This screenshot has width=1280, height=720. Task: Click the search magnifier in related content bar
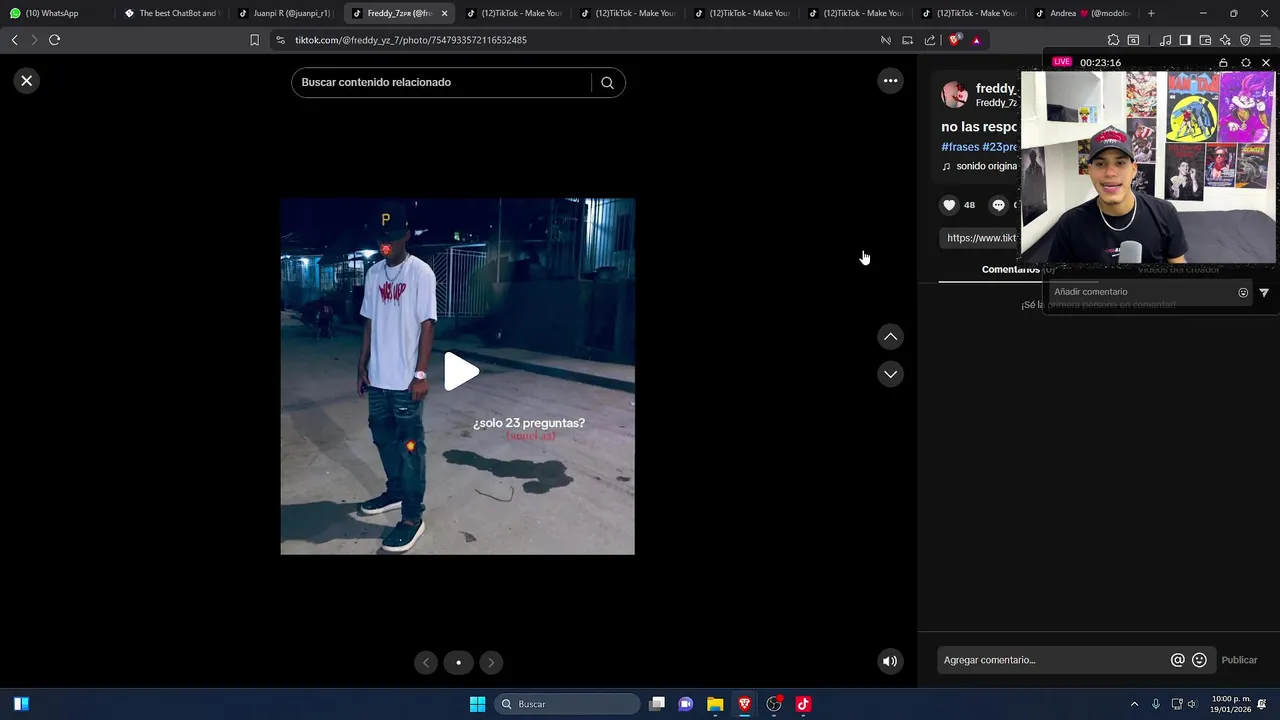click(607, 83)
